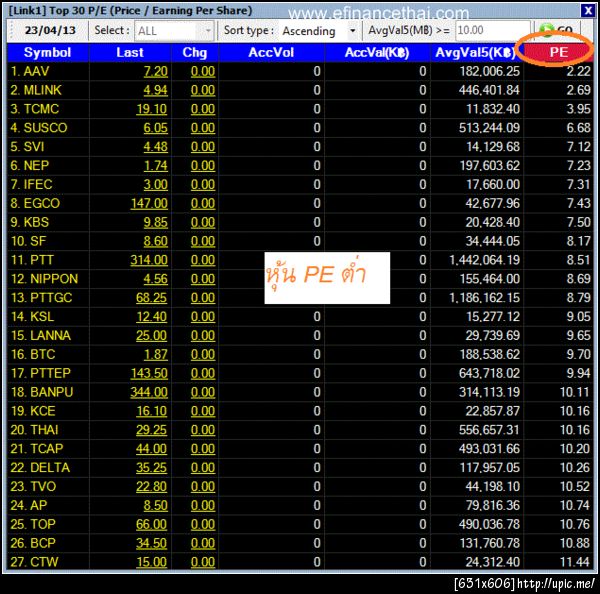This screenshot has height=594, width=600.
Task: Click the GO button
Action: [557, 30]
